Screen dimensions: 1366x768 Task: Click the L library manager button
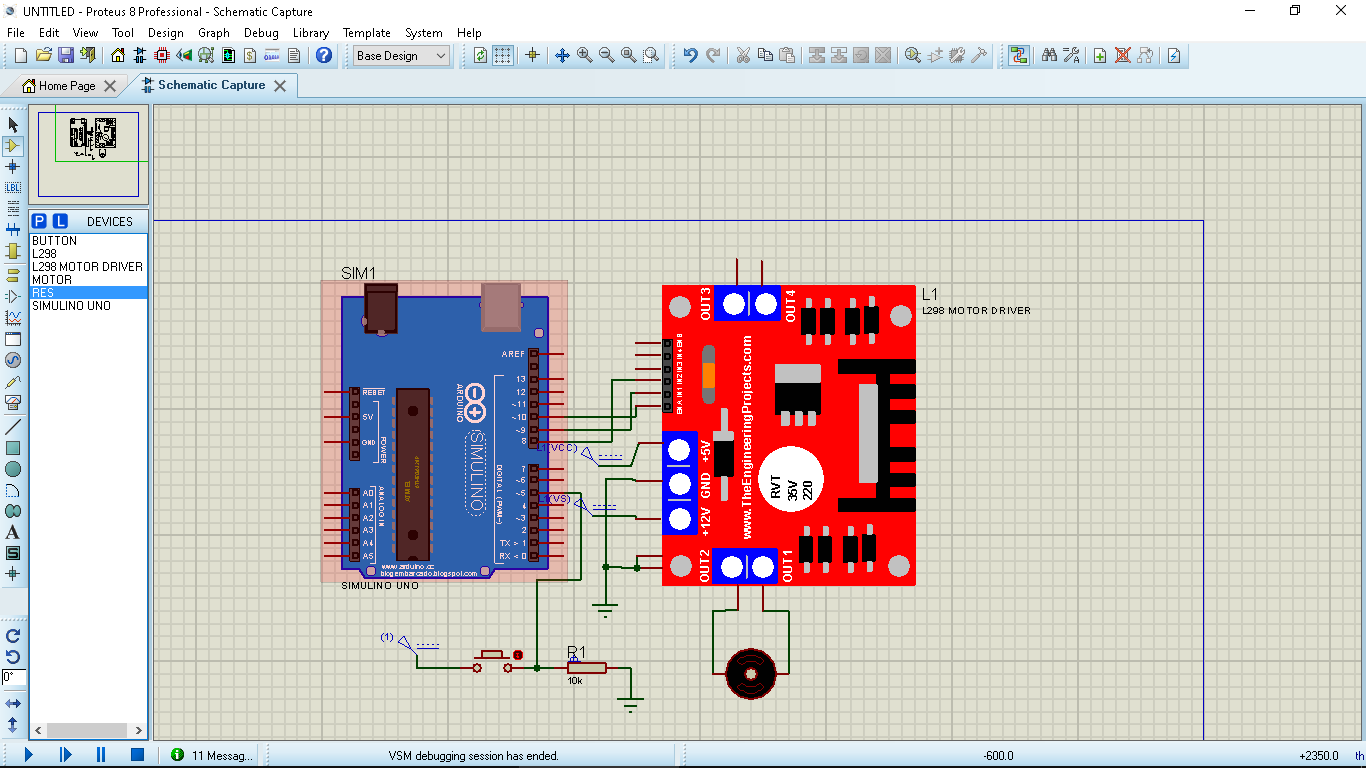click(60, 221)
